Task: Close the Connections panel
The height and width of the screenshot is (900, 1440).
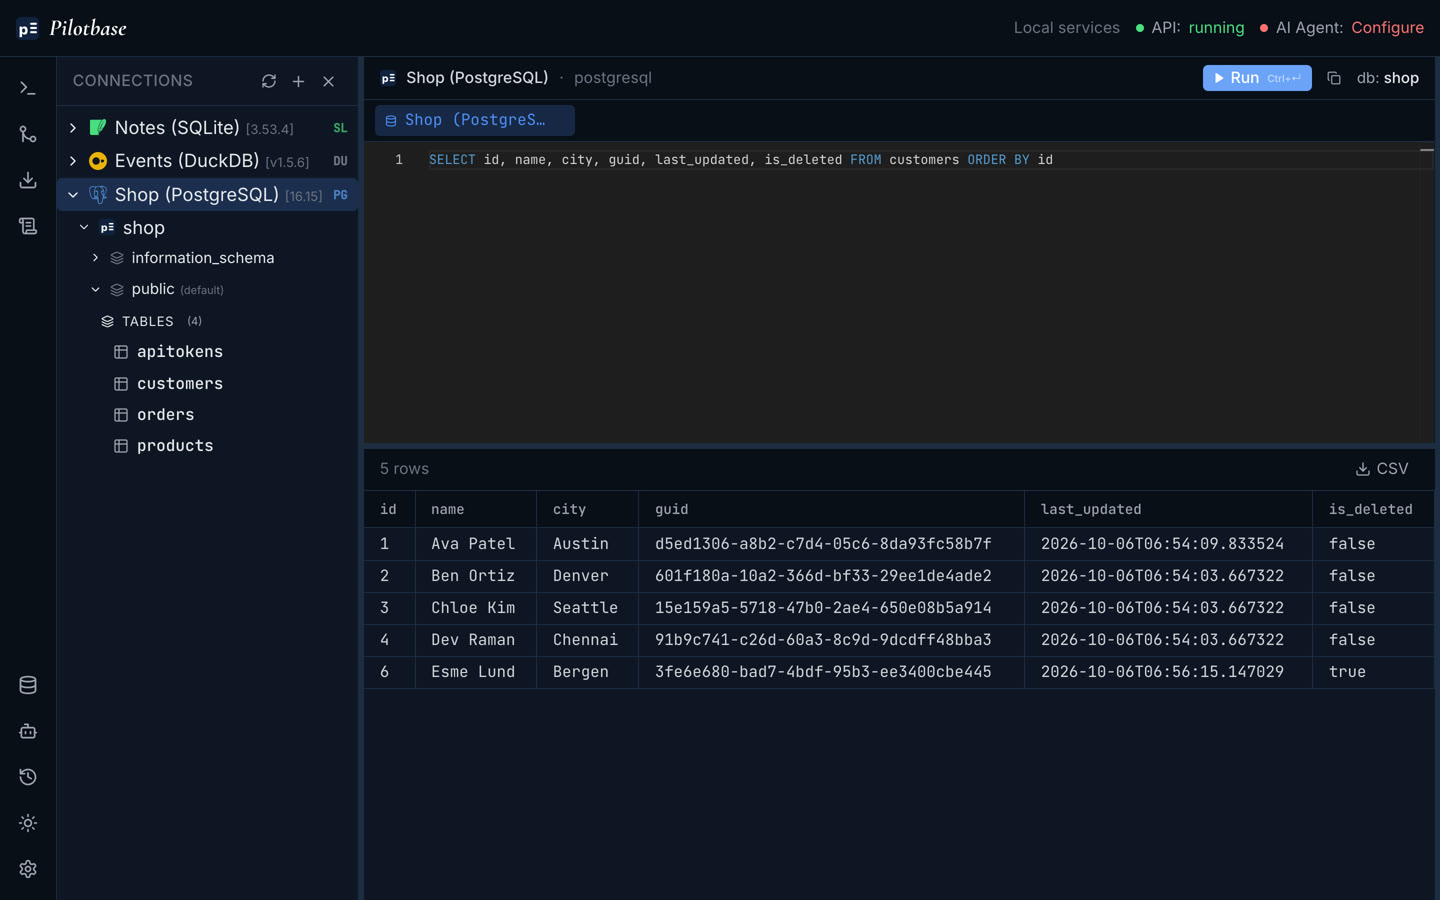Action: (x=328, y=81)
